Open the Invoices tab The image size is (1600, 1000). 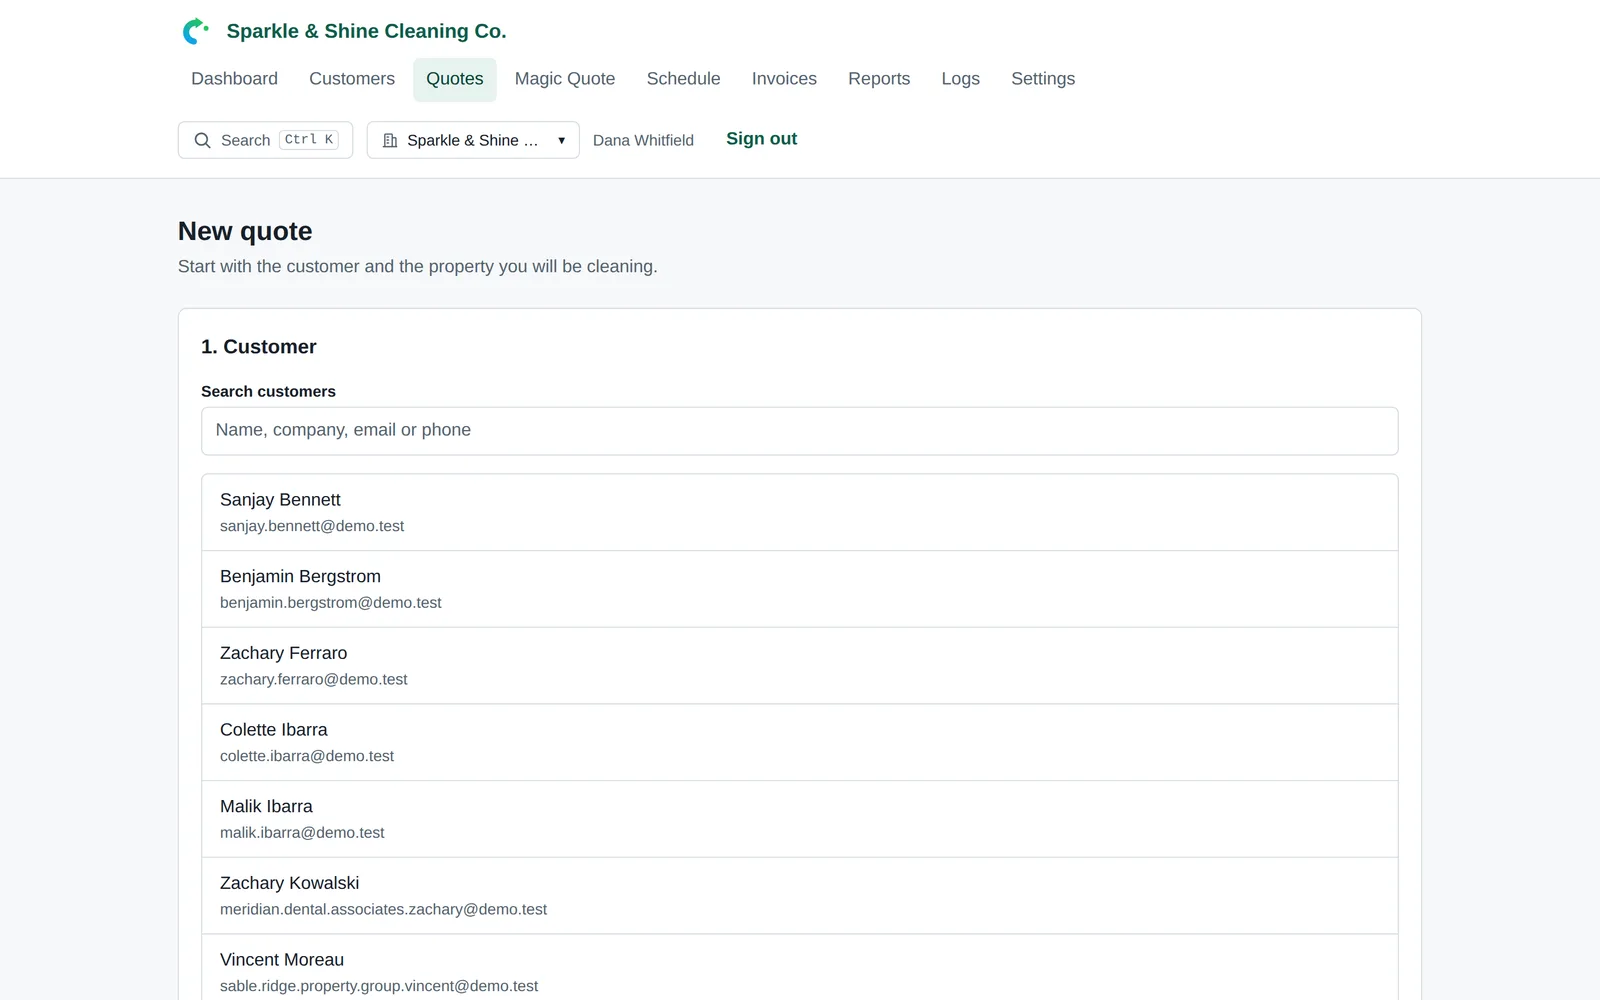coord(784,79)
